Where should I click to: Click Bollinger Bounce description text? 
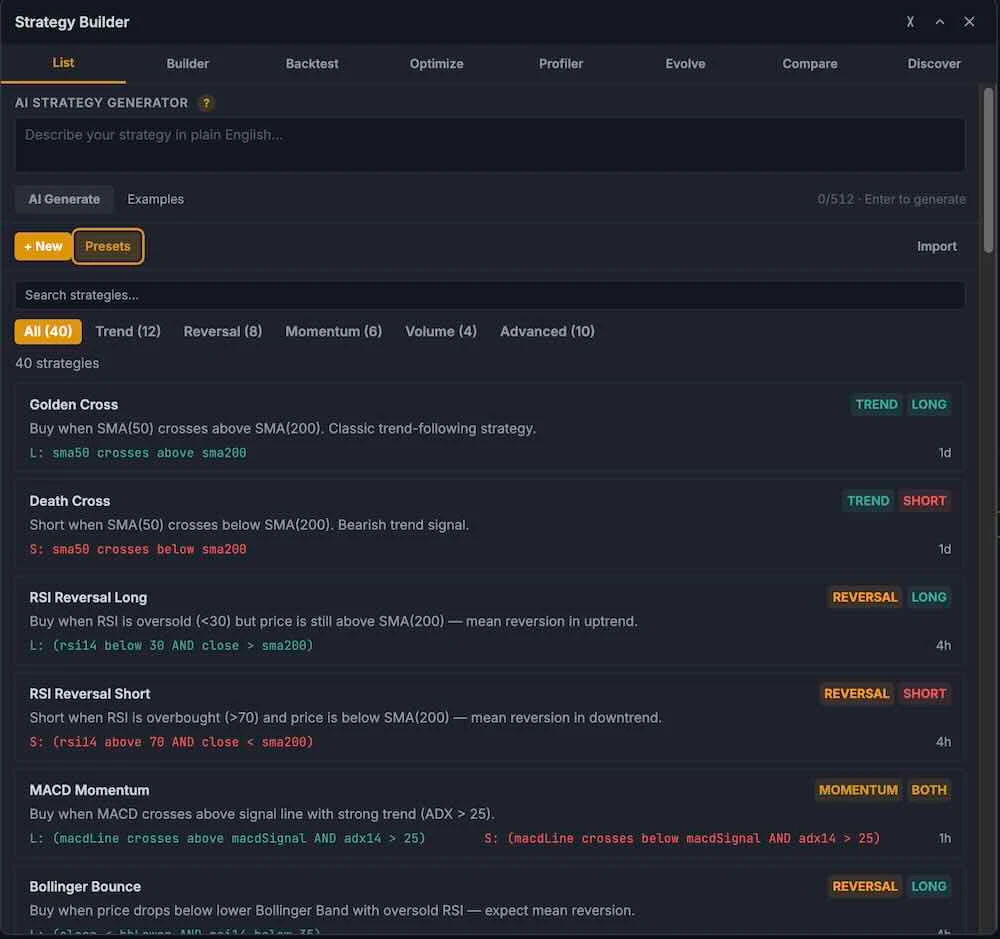point(332,910)
